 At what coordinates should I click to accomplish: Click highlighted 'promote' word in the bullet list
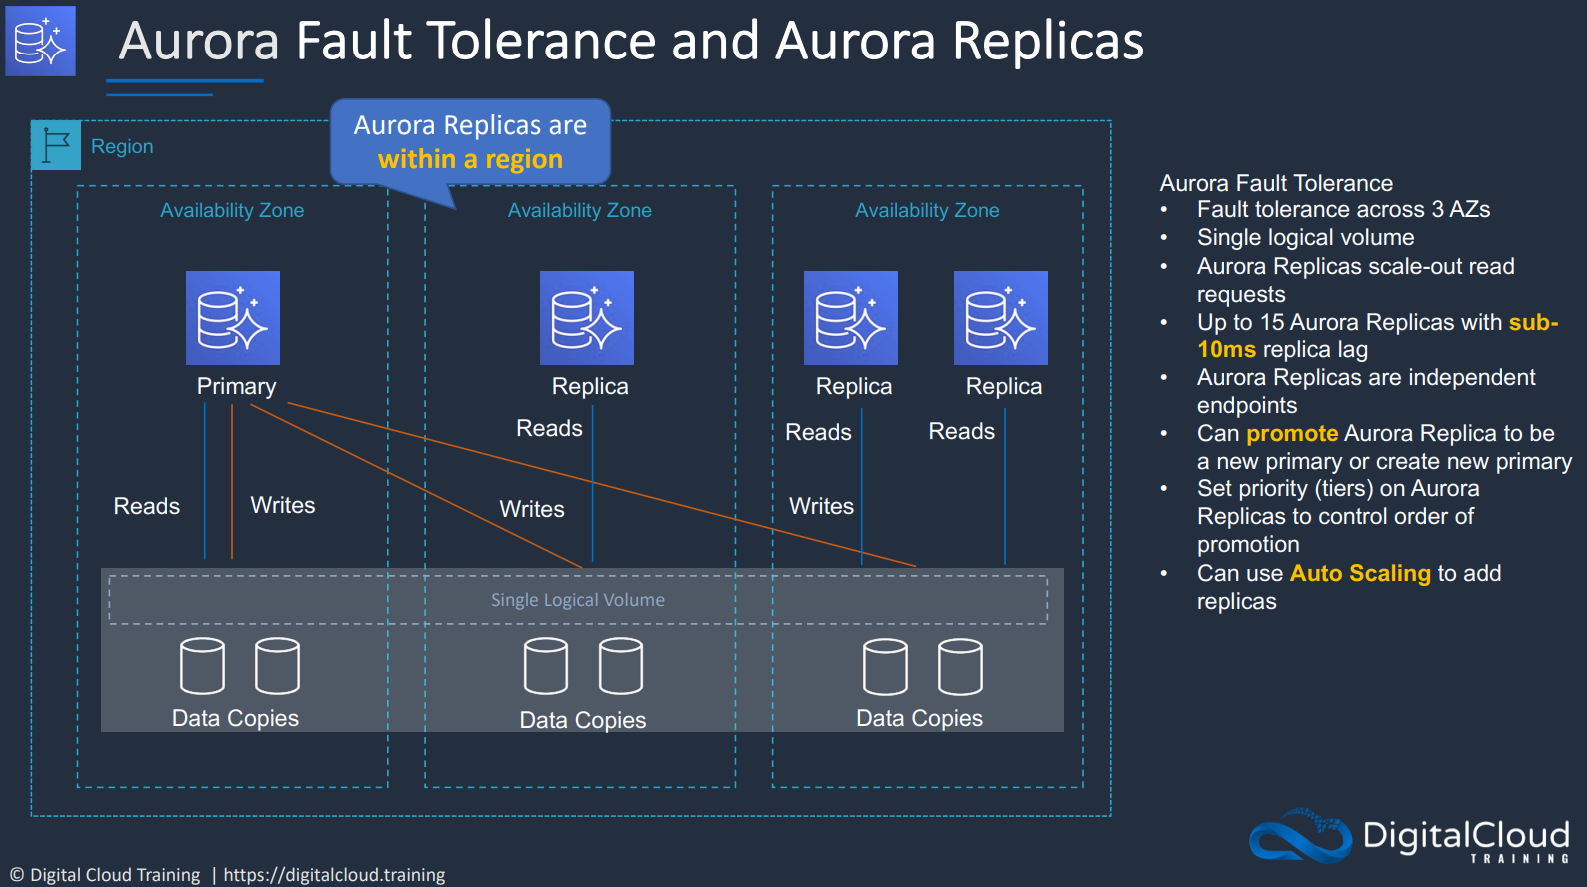[x=1292, y=433]
